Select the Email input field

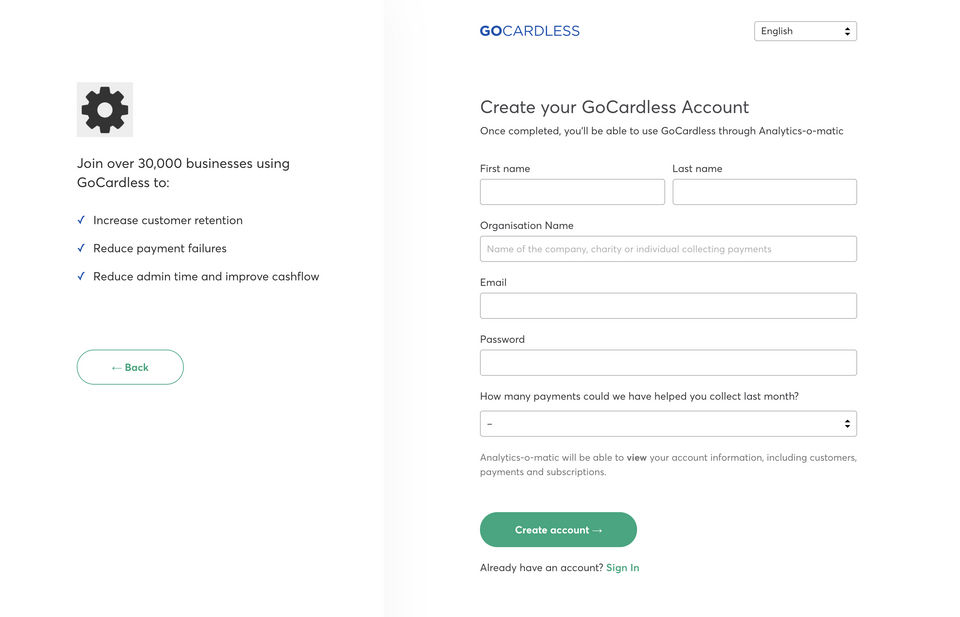click(668, 306)
